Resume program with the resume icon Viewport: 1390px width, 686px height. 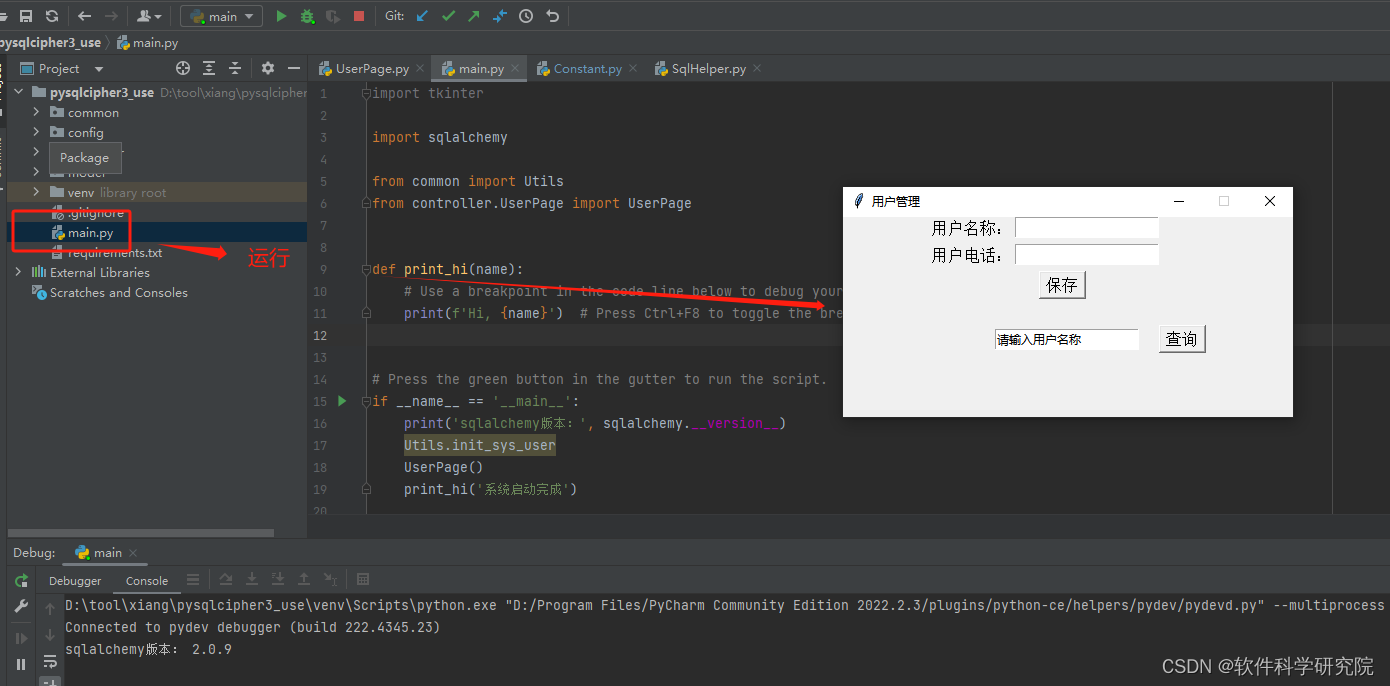coord(21,638)
